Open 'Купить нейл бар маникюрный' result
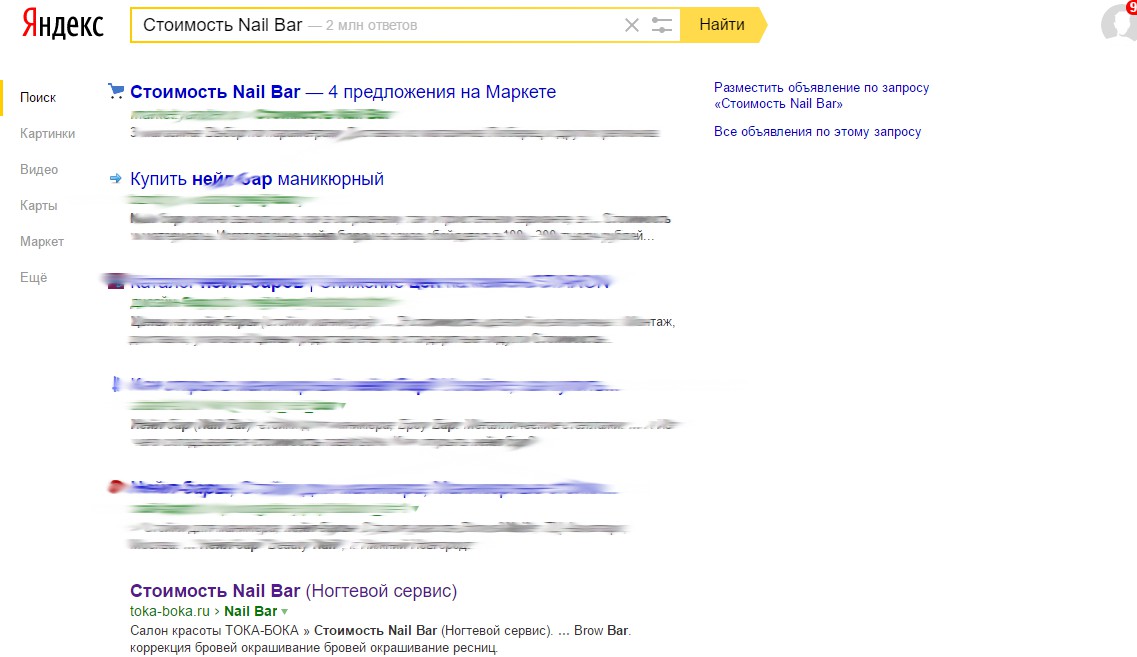Screen dimensions: 1137x657 point(257,179)
